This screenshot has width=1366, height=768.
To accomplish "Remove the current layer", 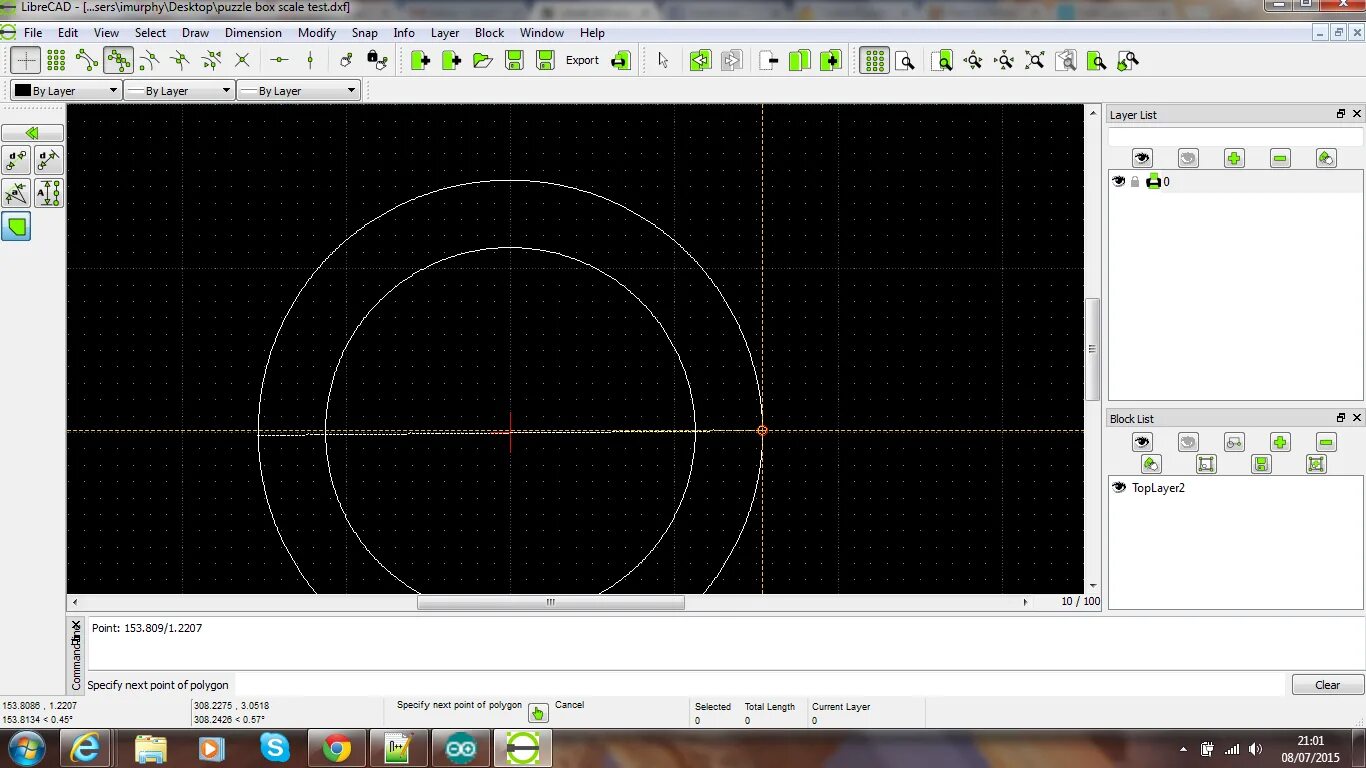I will pos(1280,158).
